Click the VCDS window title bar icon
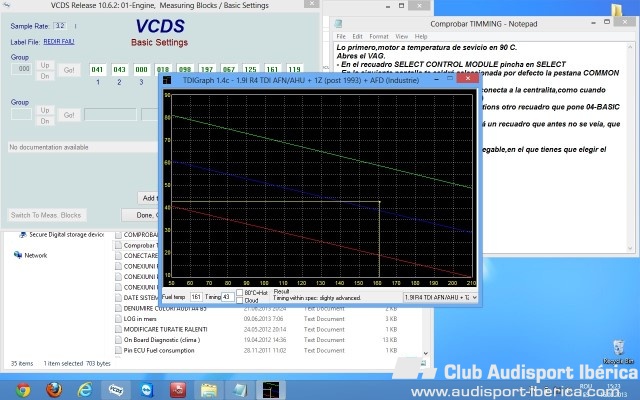 [7, 5]
